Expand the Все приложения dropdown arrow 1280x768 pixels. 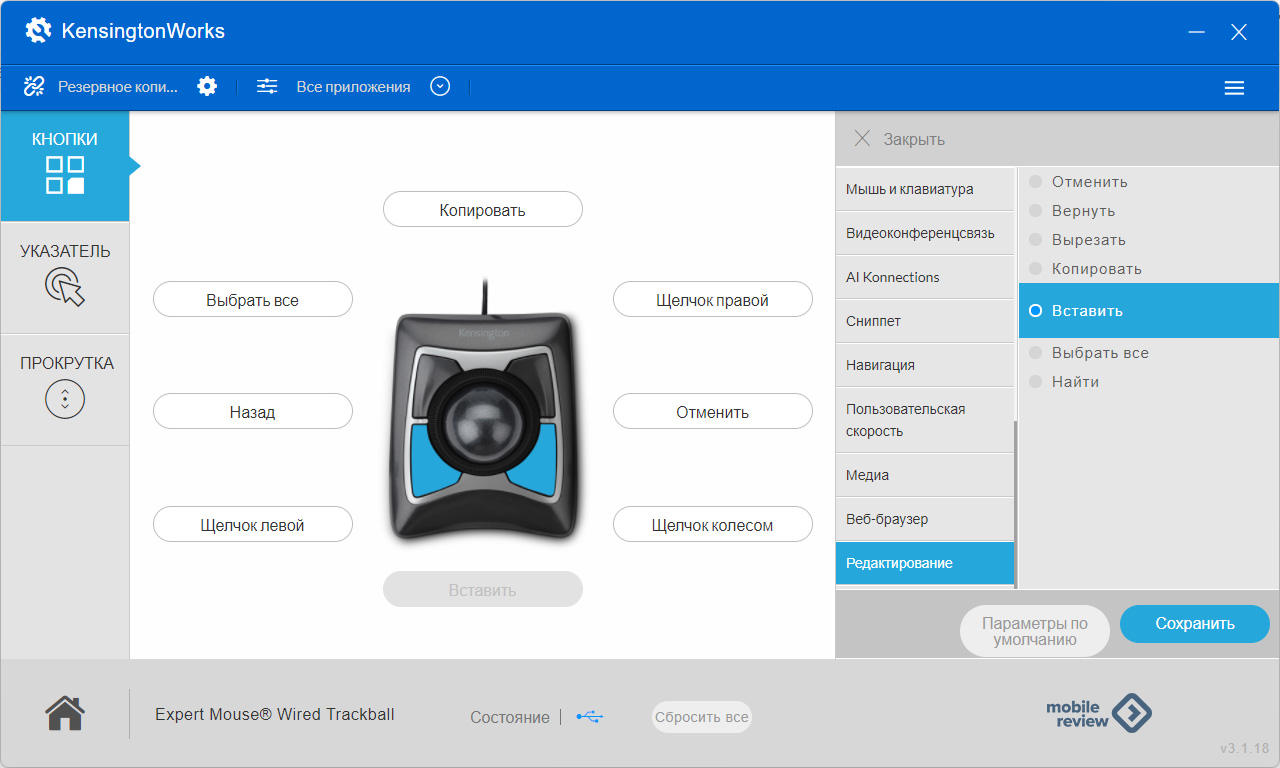pyautogui.click(x=440, y=86)
